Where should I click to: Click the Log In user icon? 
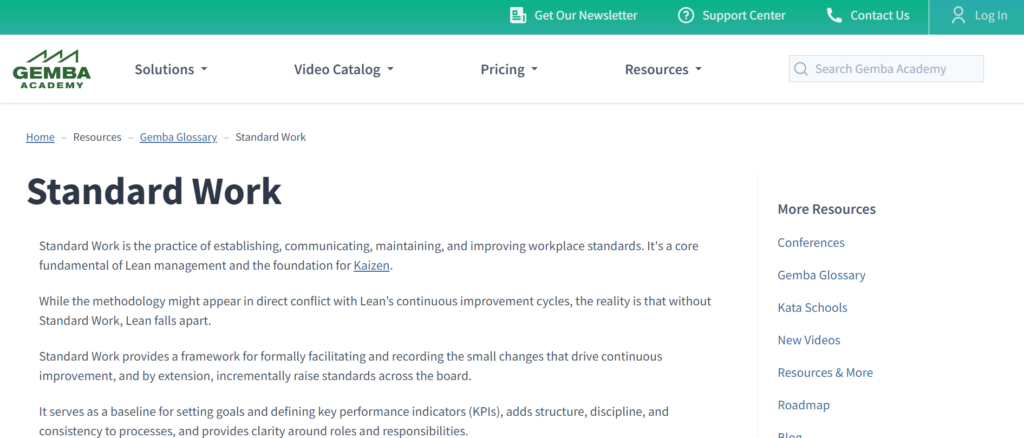(x=958, y=15)
